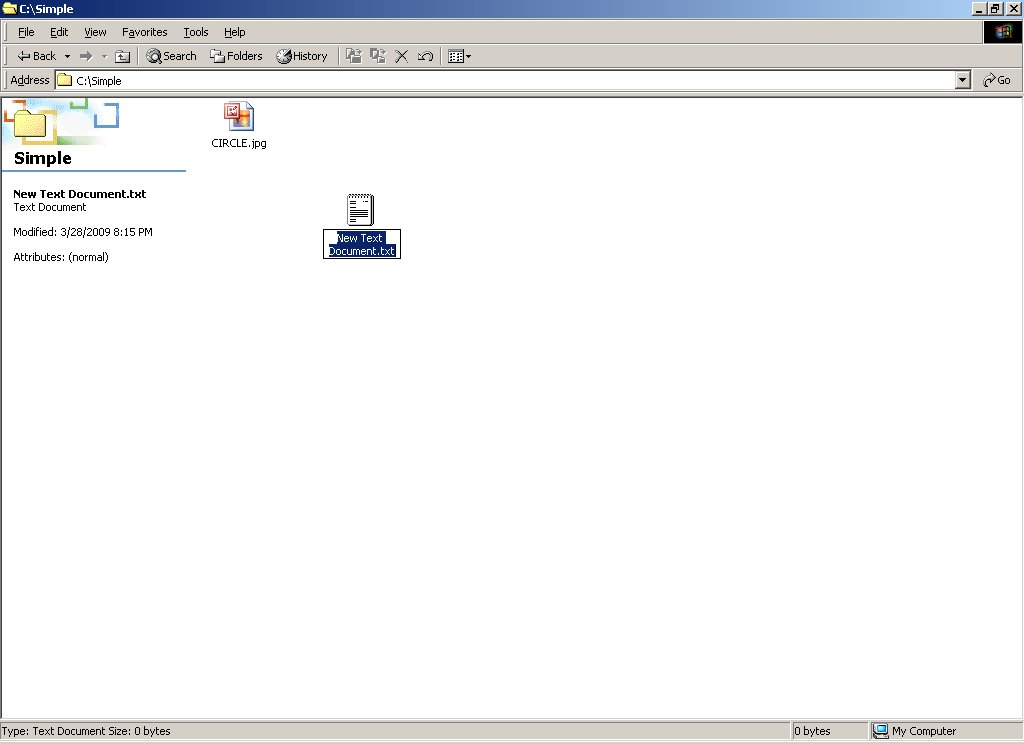Click the 0 bytes status bar pane
This screenshot has width=1024, height=744.
(x=829, y=731)
